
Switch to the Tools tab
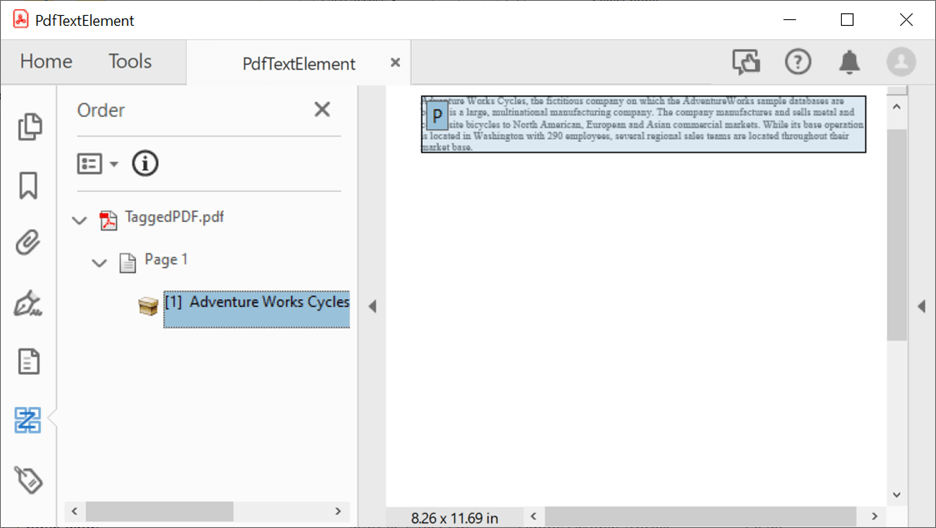coord(130,62)
